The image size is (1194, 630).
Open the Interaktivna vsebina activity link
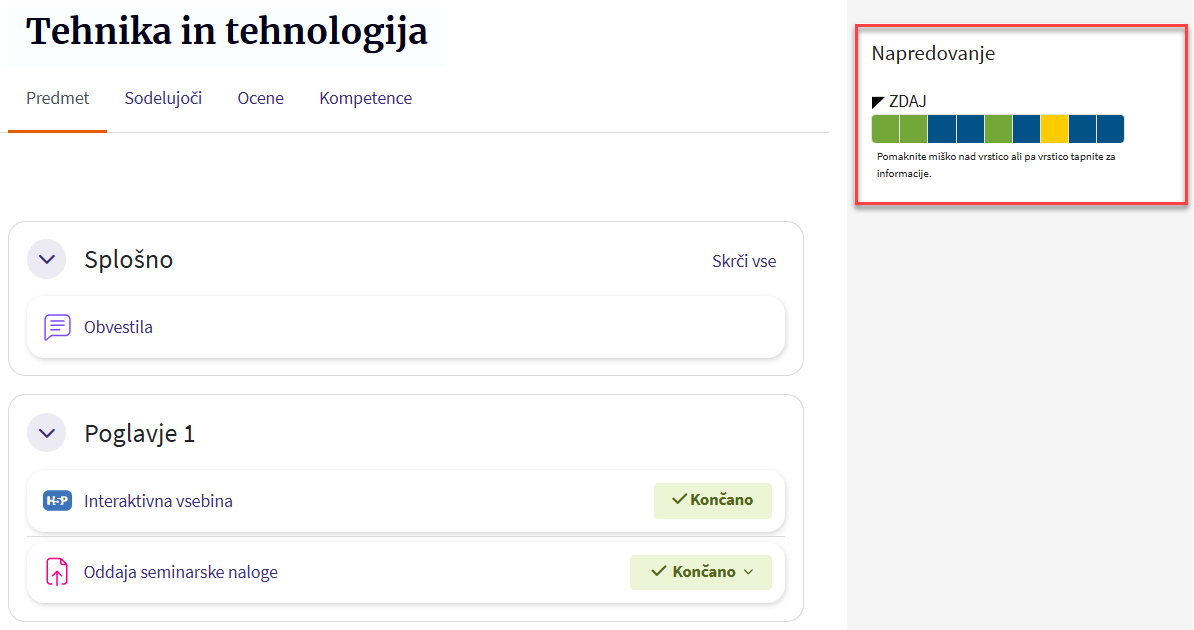coord(158,501)
